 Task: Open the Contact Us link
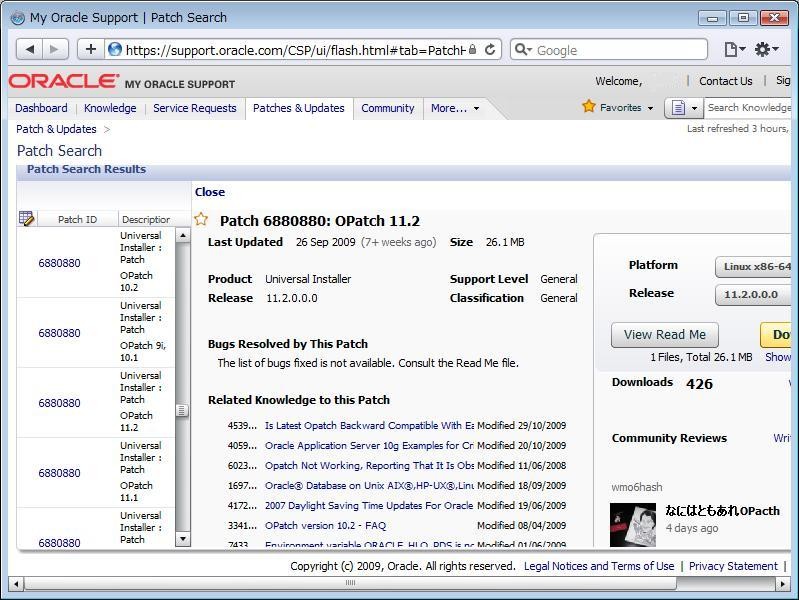tap(726, 81)
